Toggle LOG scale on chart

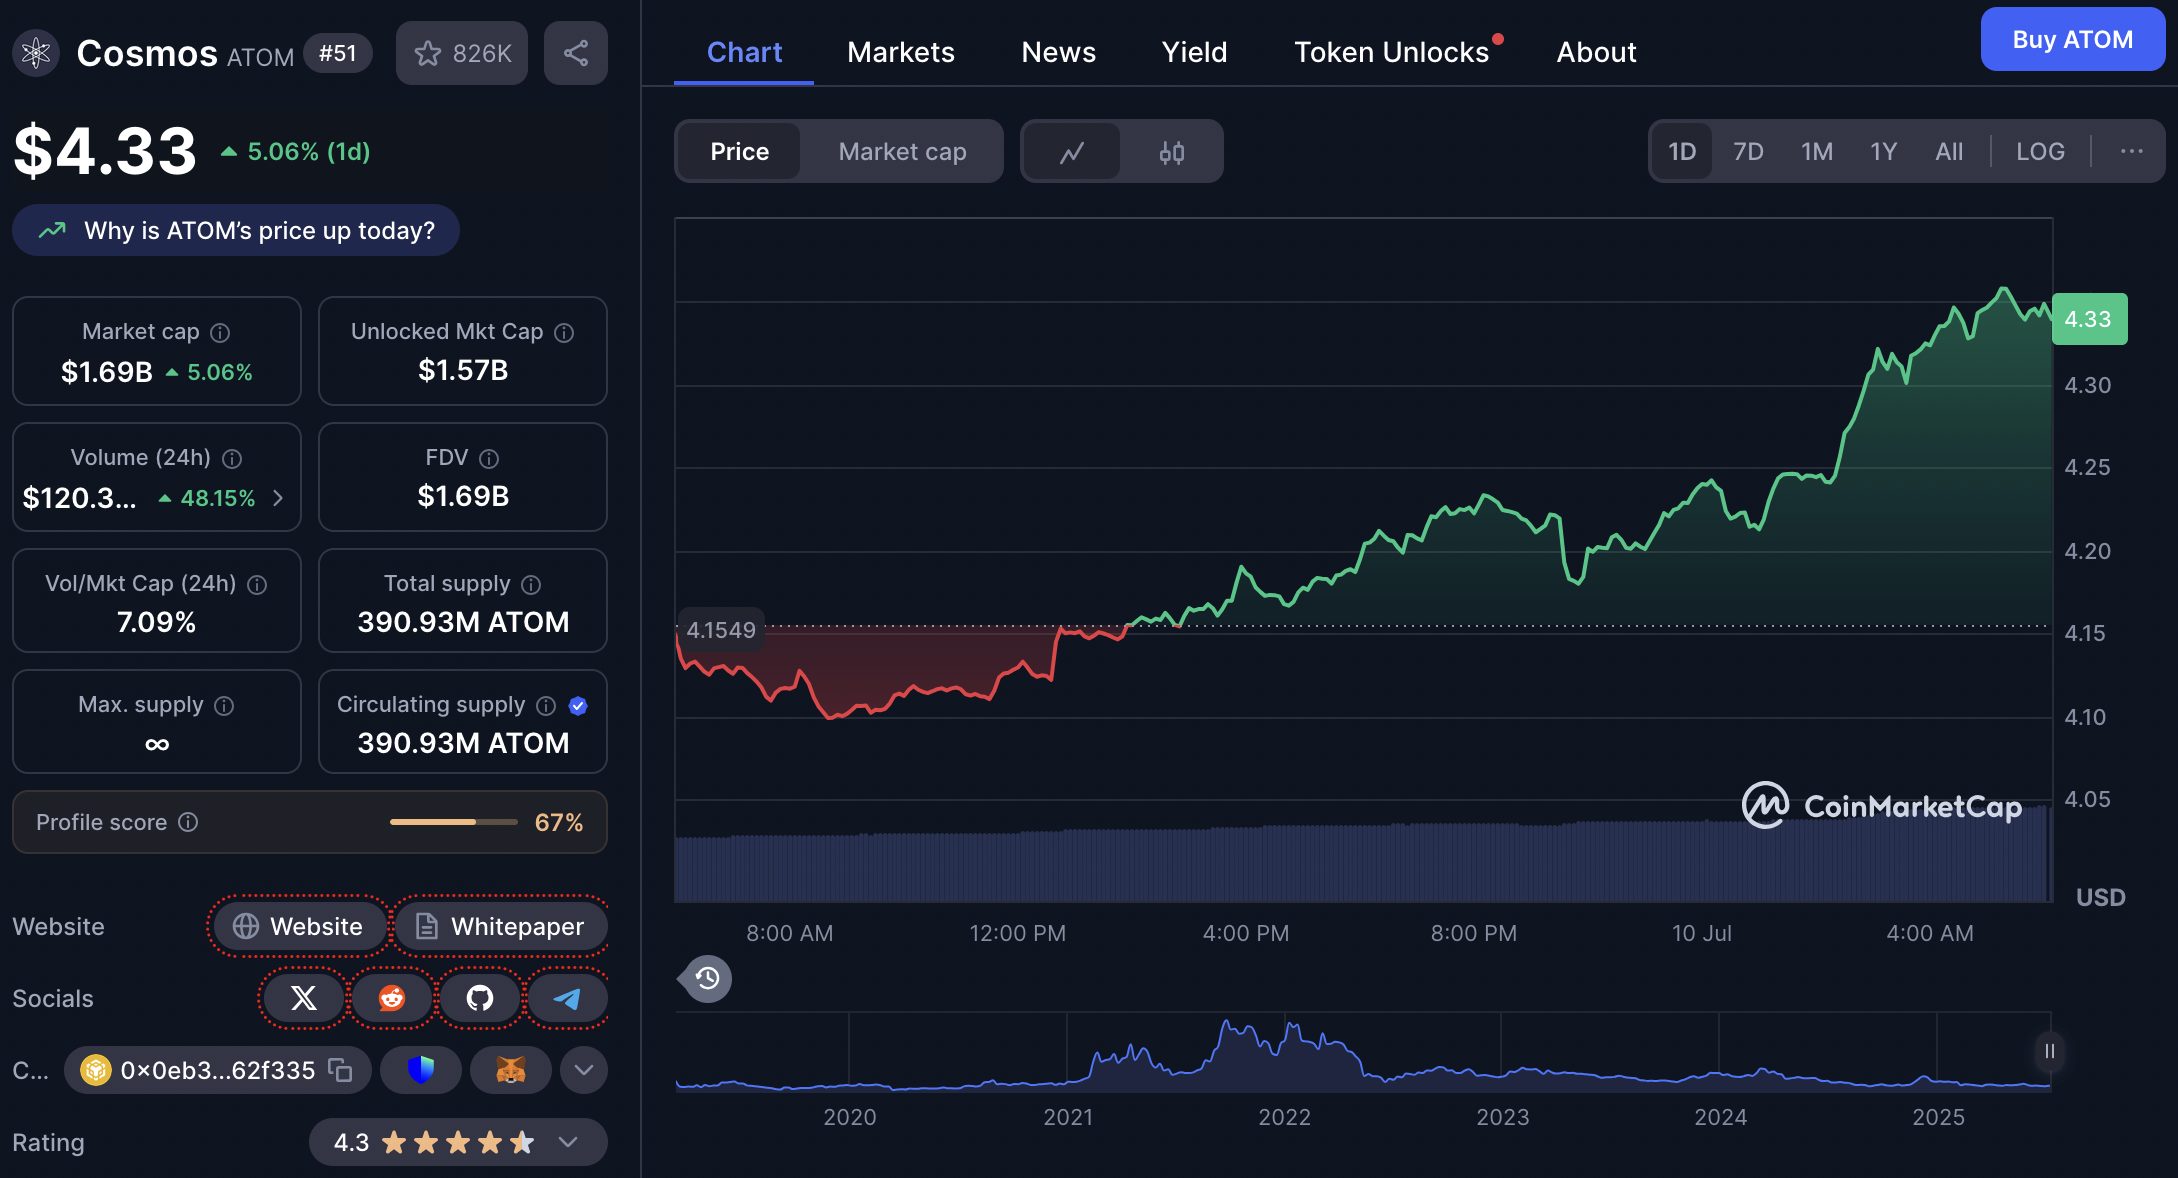pos(2040,152)
